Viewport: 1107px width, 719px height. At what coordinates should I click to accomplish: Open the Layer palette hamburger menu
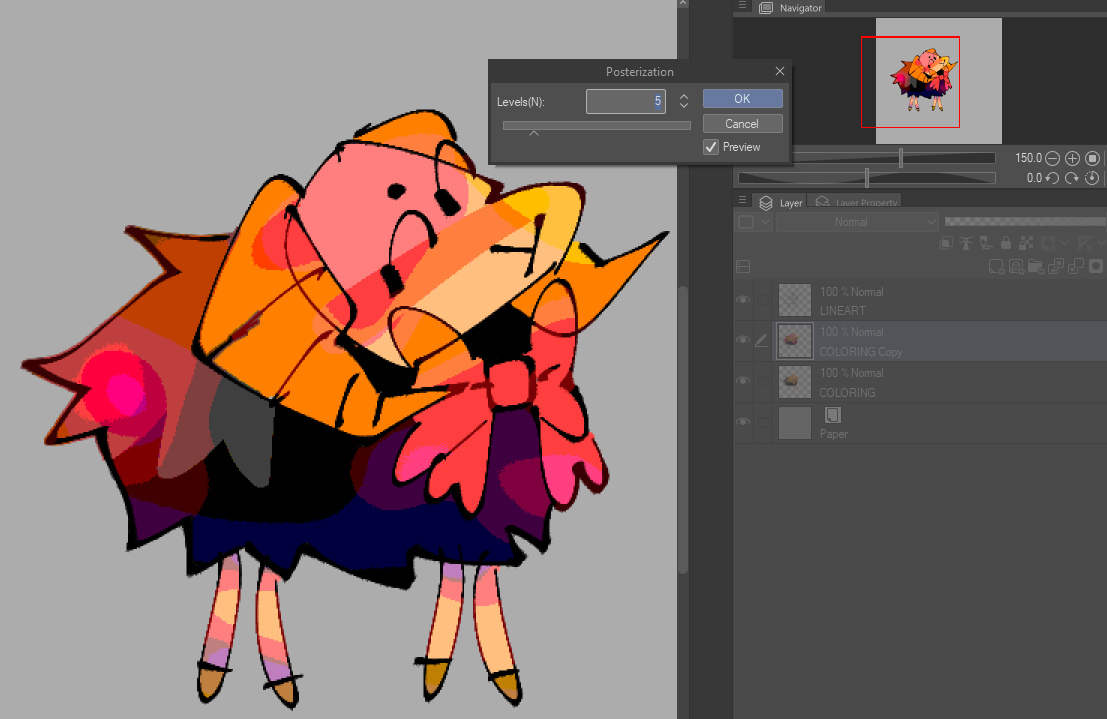coord(741,202)
